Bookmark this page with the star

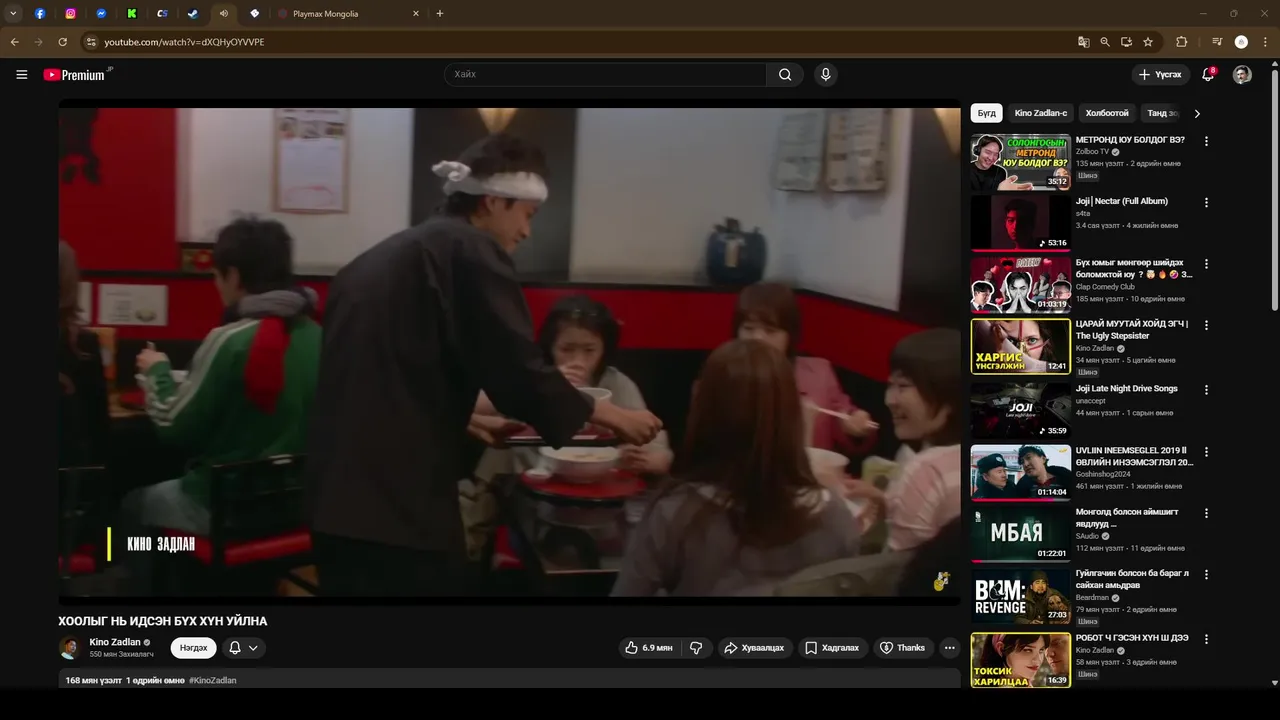point(1148,42)
